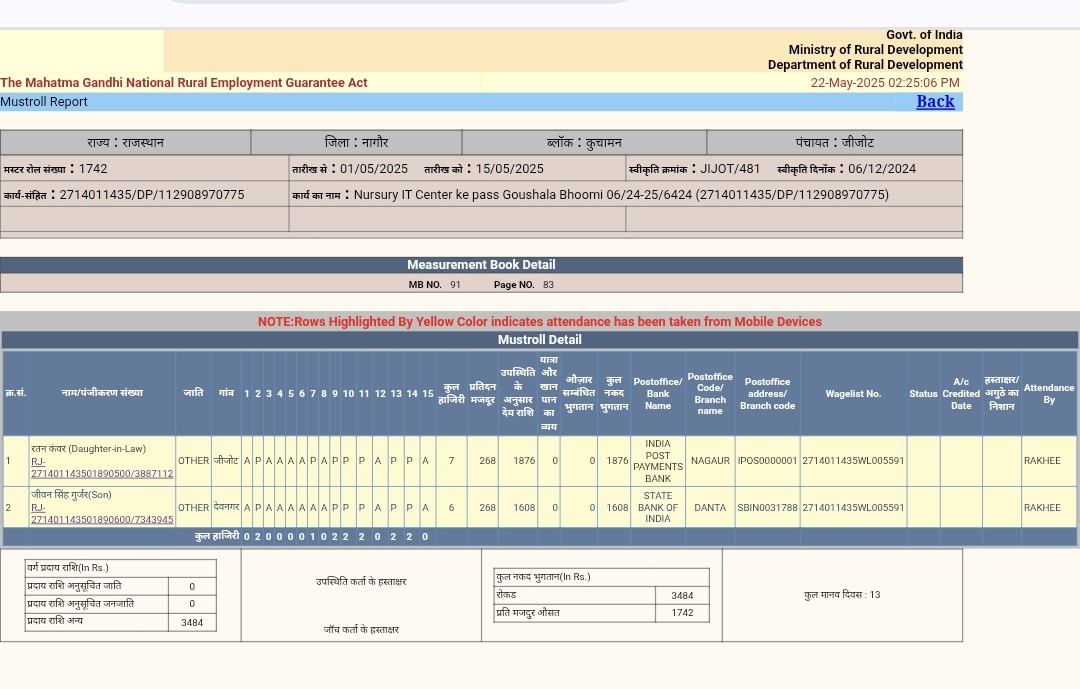The image size is (1080, 689).
Task: Click the "Mustroll Detail" table header
Action: [539, 340]
